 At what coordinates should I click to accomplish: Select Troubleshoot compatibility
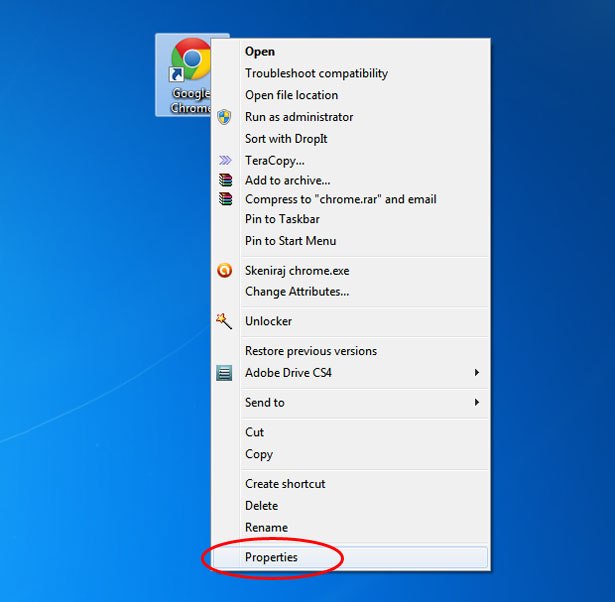(x=316, y=73)
